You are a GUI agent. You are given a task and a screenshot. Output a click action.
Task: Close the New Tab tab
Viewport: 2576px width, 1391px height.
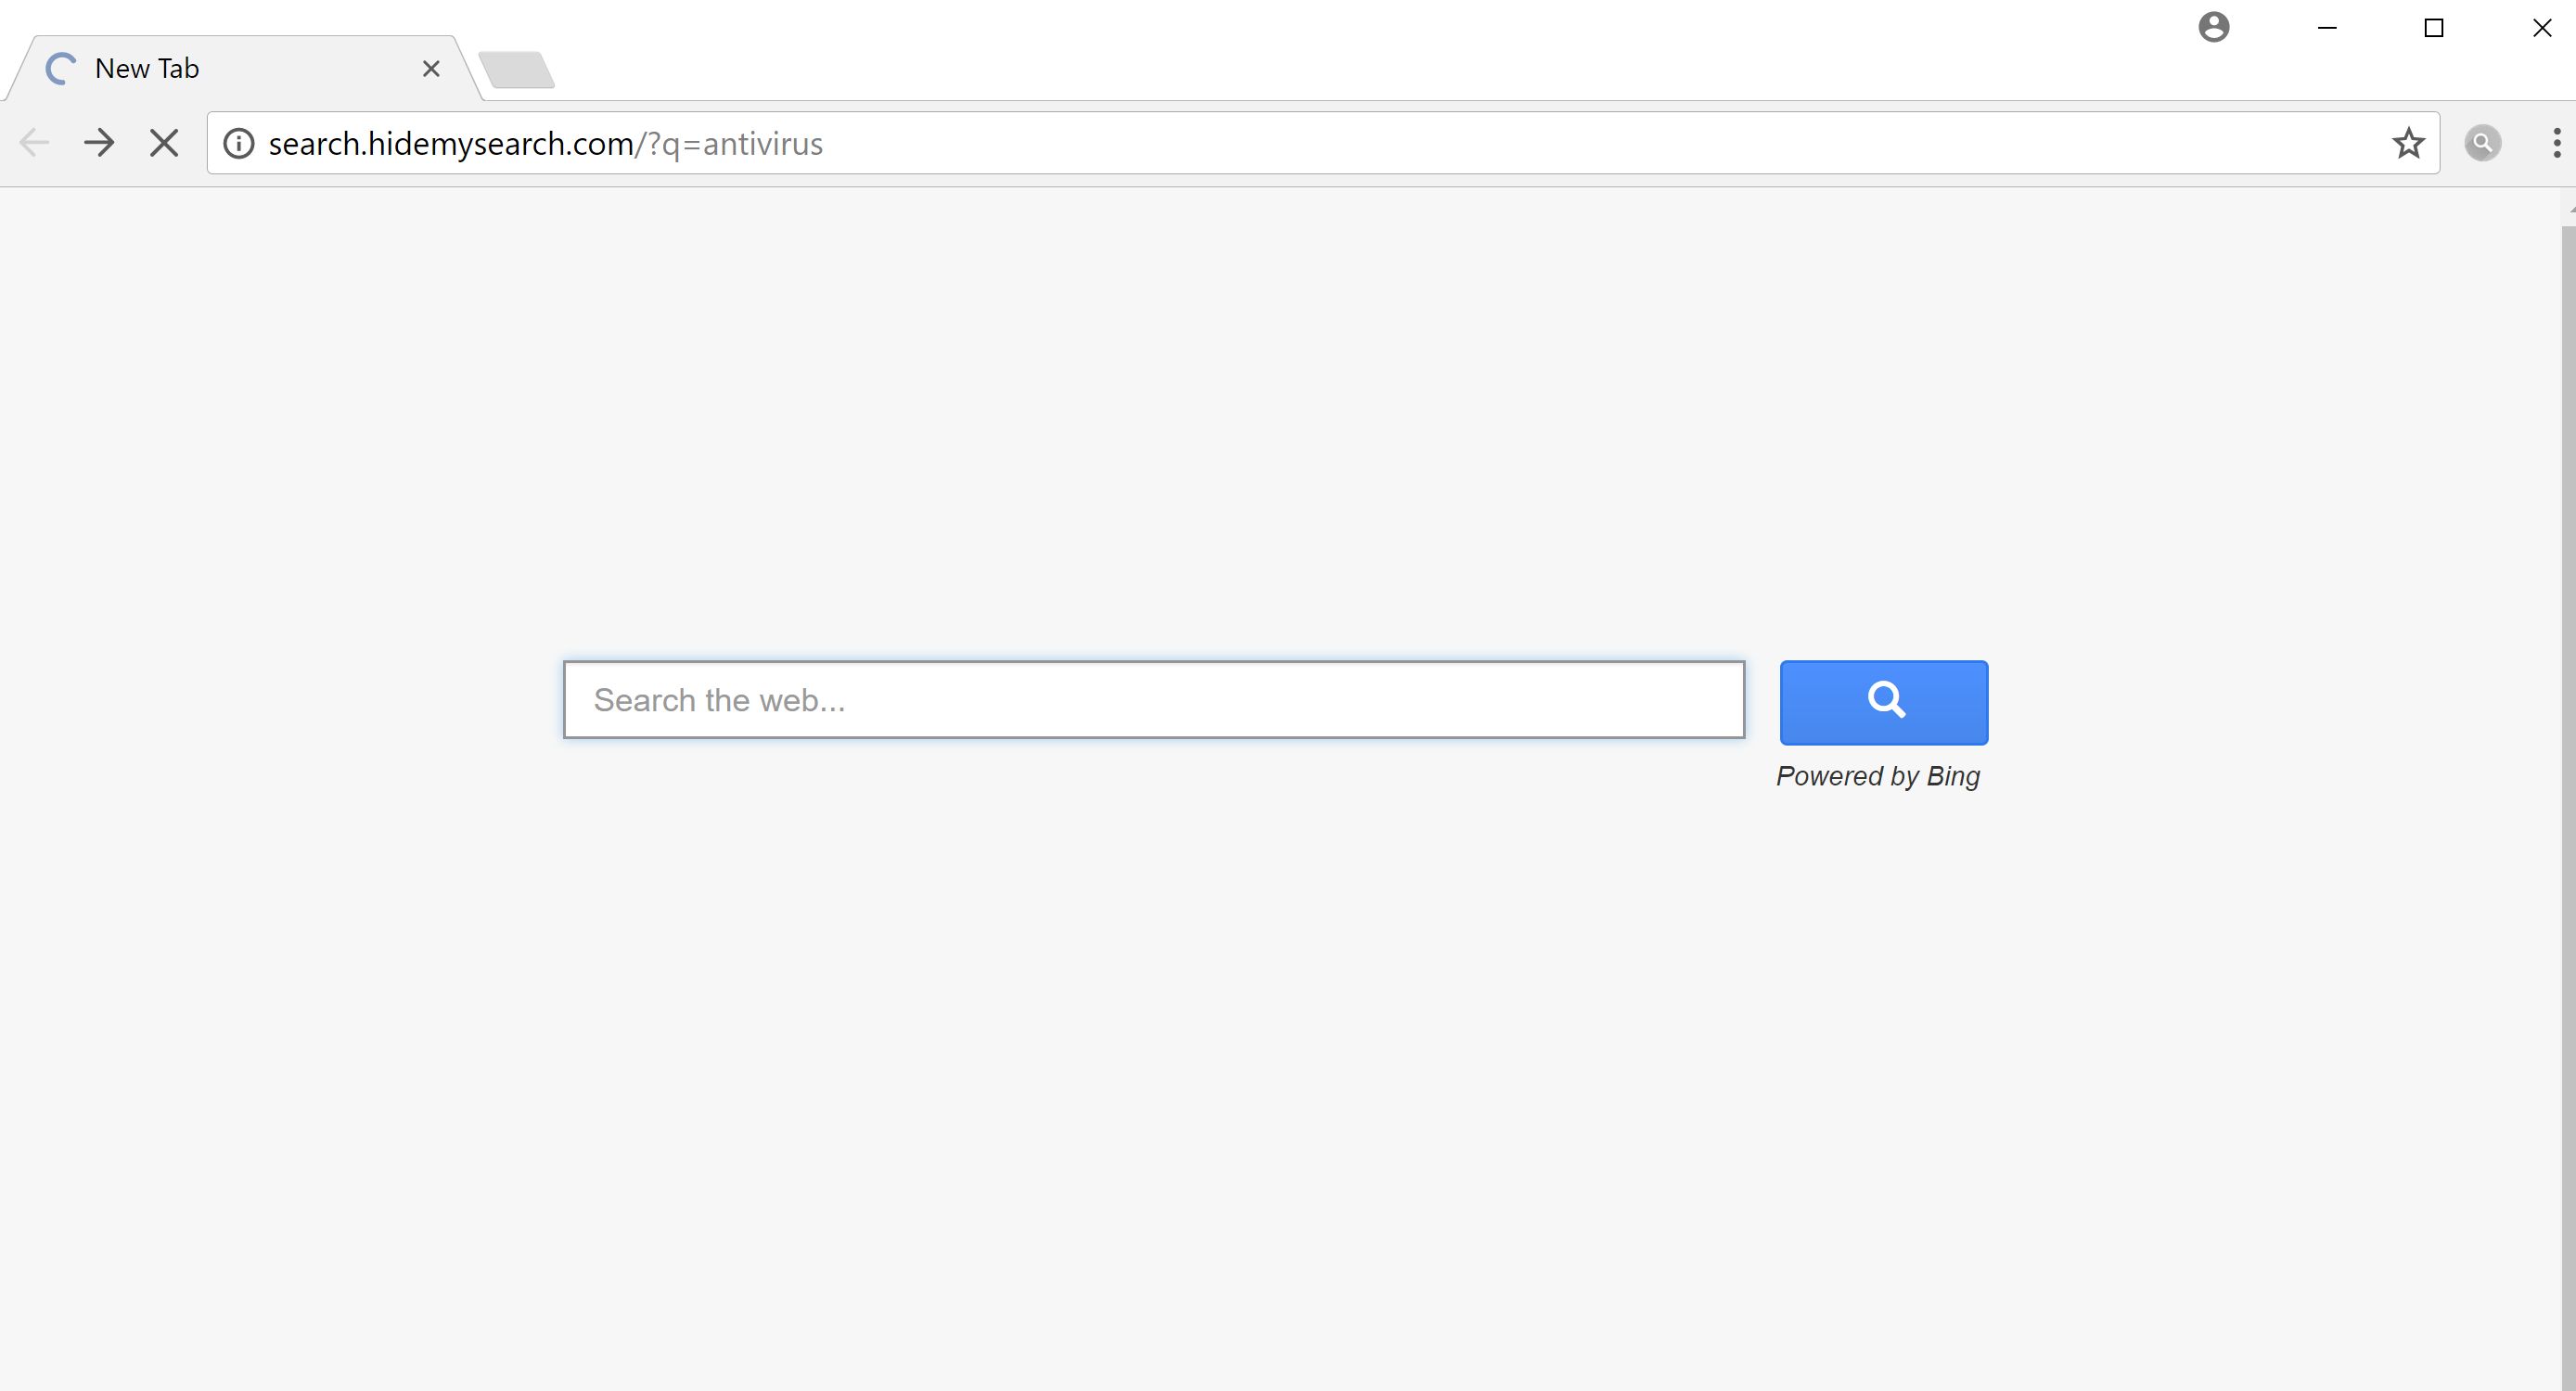coord(431,68)
